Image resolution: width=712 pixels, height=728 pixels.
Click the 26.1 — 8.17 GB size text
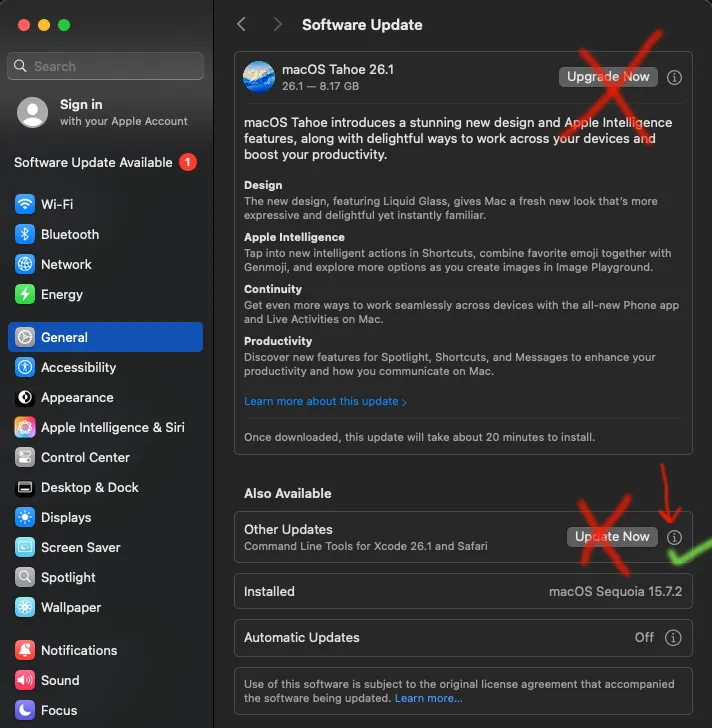(x=320, y=86)
